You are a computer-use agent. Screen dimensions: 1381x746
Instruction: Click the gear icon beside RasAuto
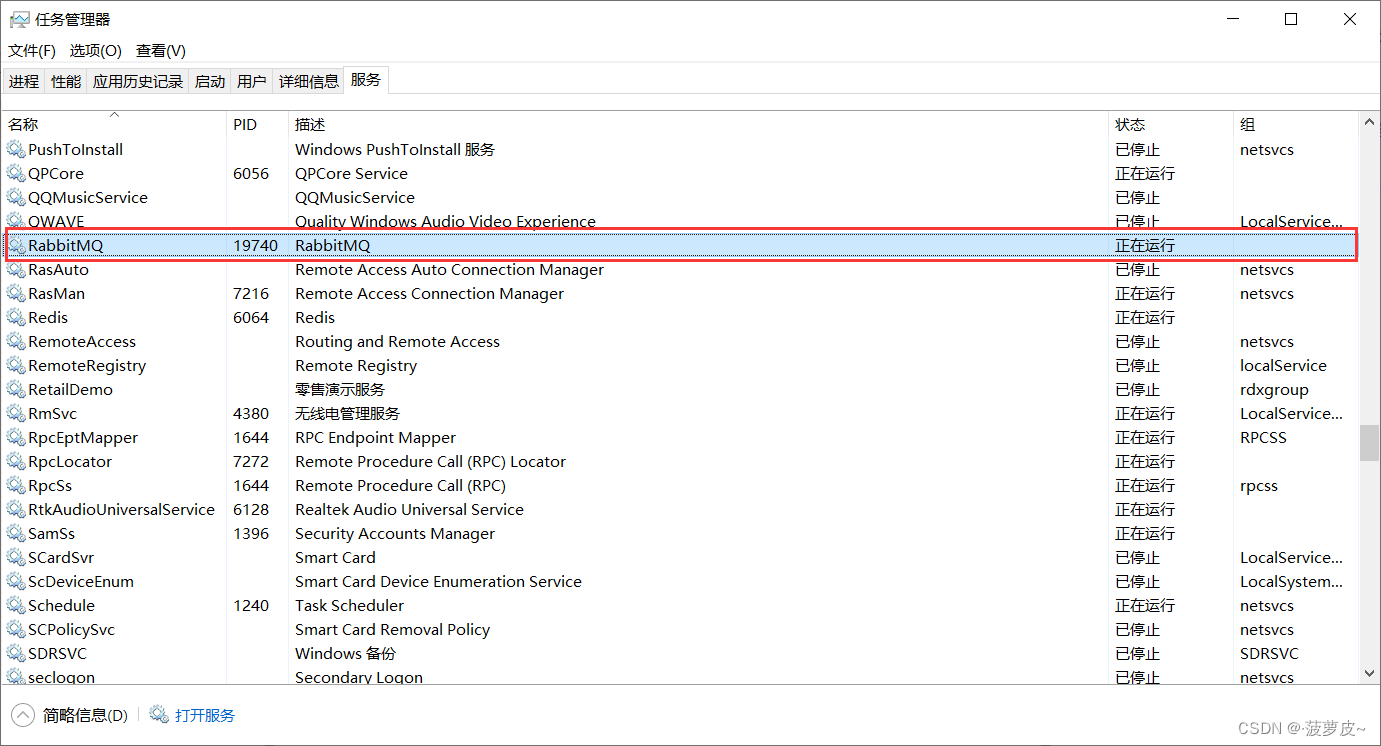16,270
